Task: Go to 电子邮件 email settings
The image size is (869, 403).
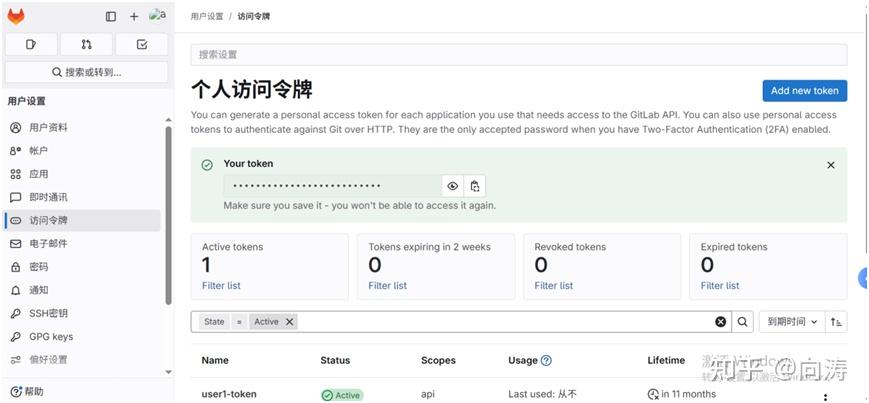Action: [x=82, y=243]
